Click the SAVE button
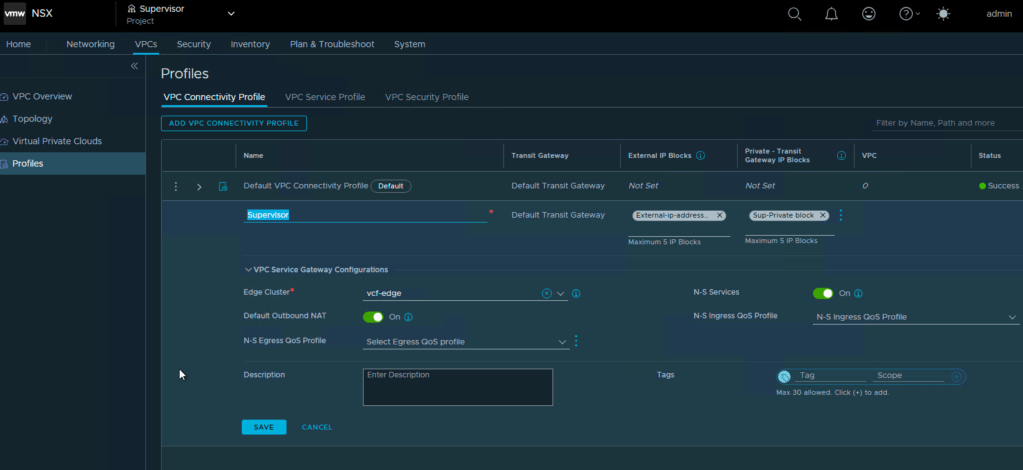Image resolution: width=1023 pixels, height=470 pixels. [264, 427]
